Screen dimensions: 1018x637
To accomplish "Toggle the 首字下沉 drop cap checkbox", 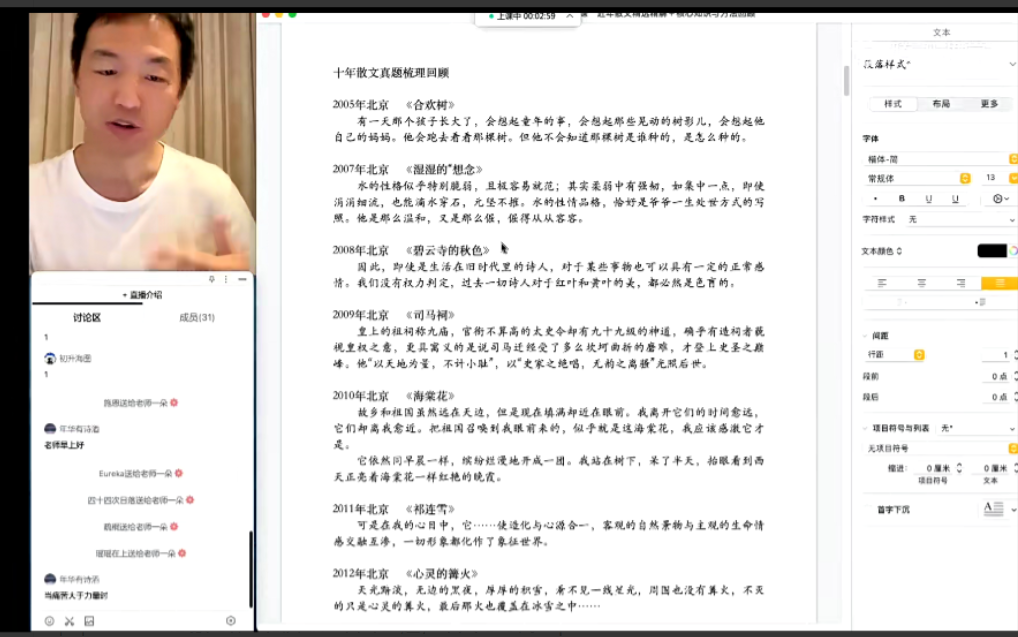I will (868, 509).
